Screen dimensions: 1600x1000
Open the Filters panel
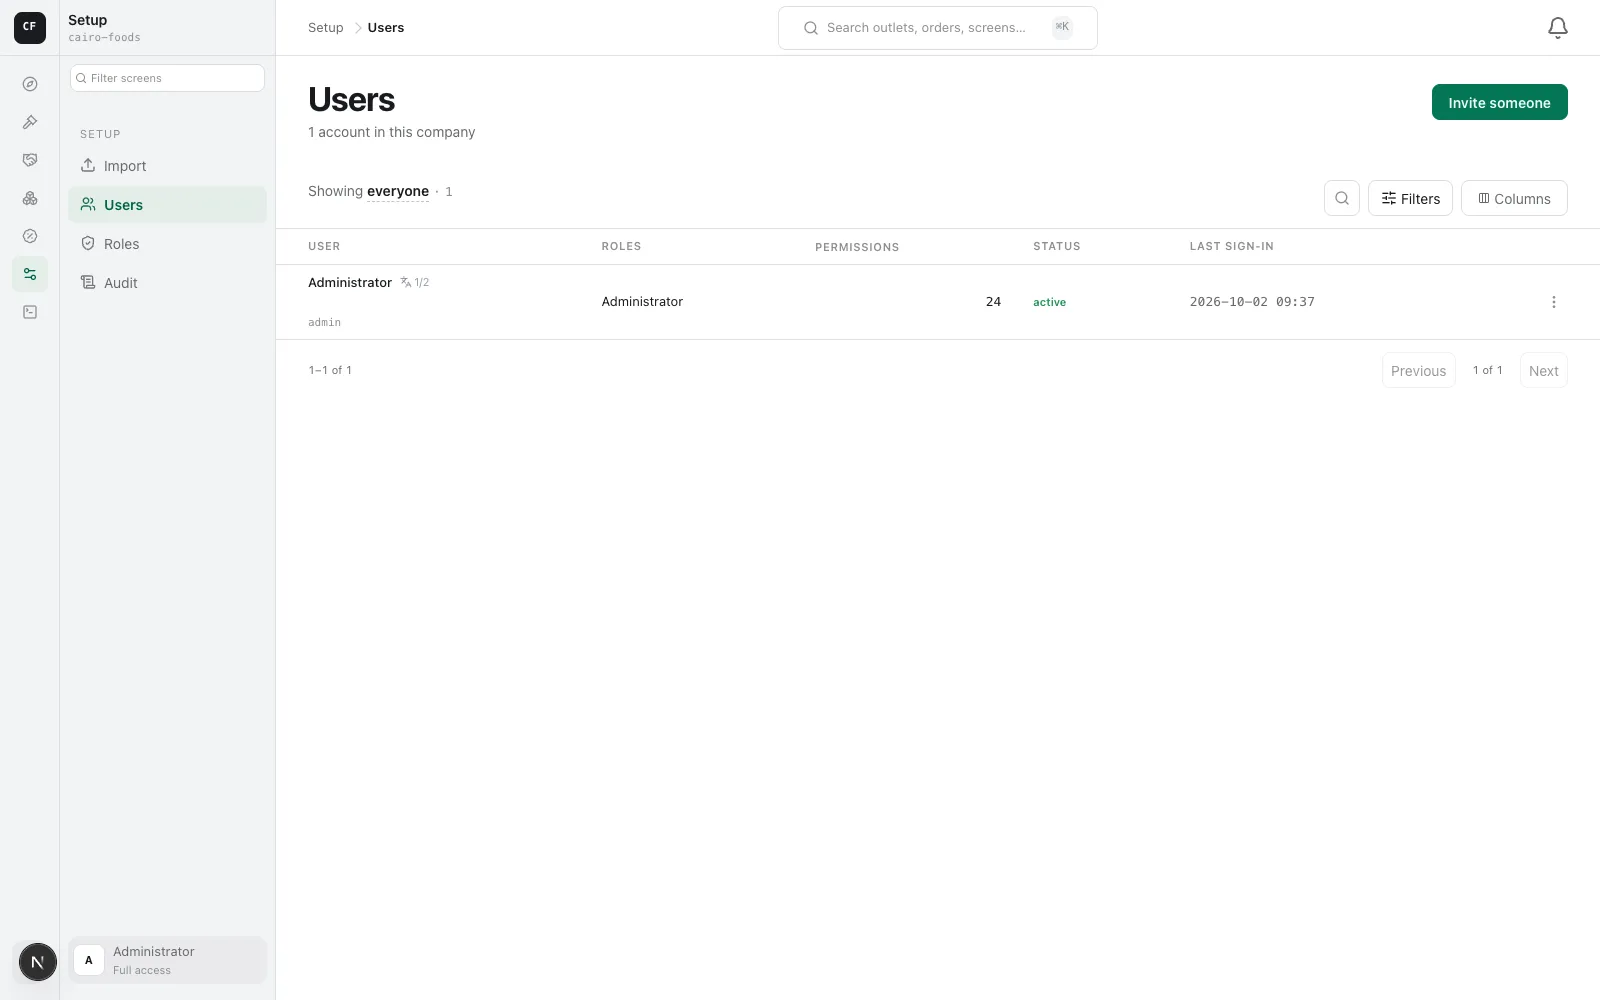pyautogui.click(x=1410, y=198)
